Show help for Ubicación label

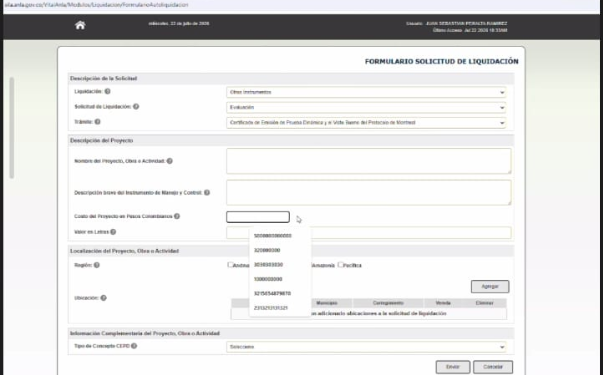click(x=103, y=298)
